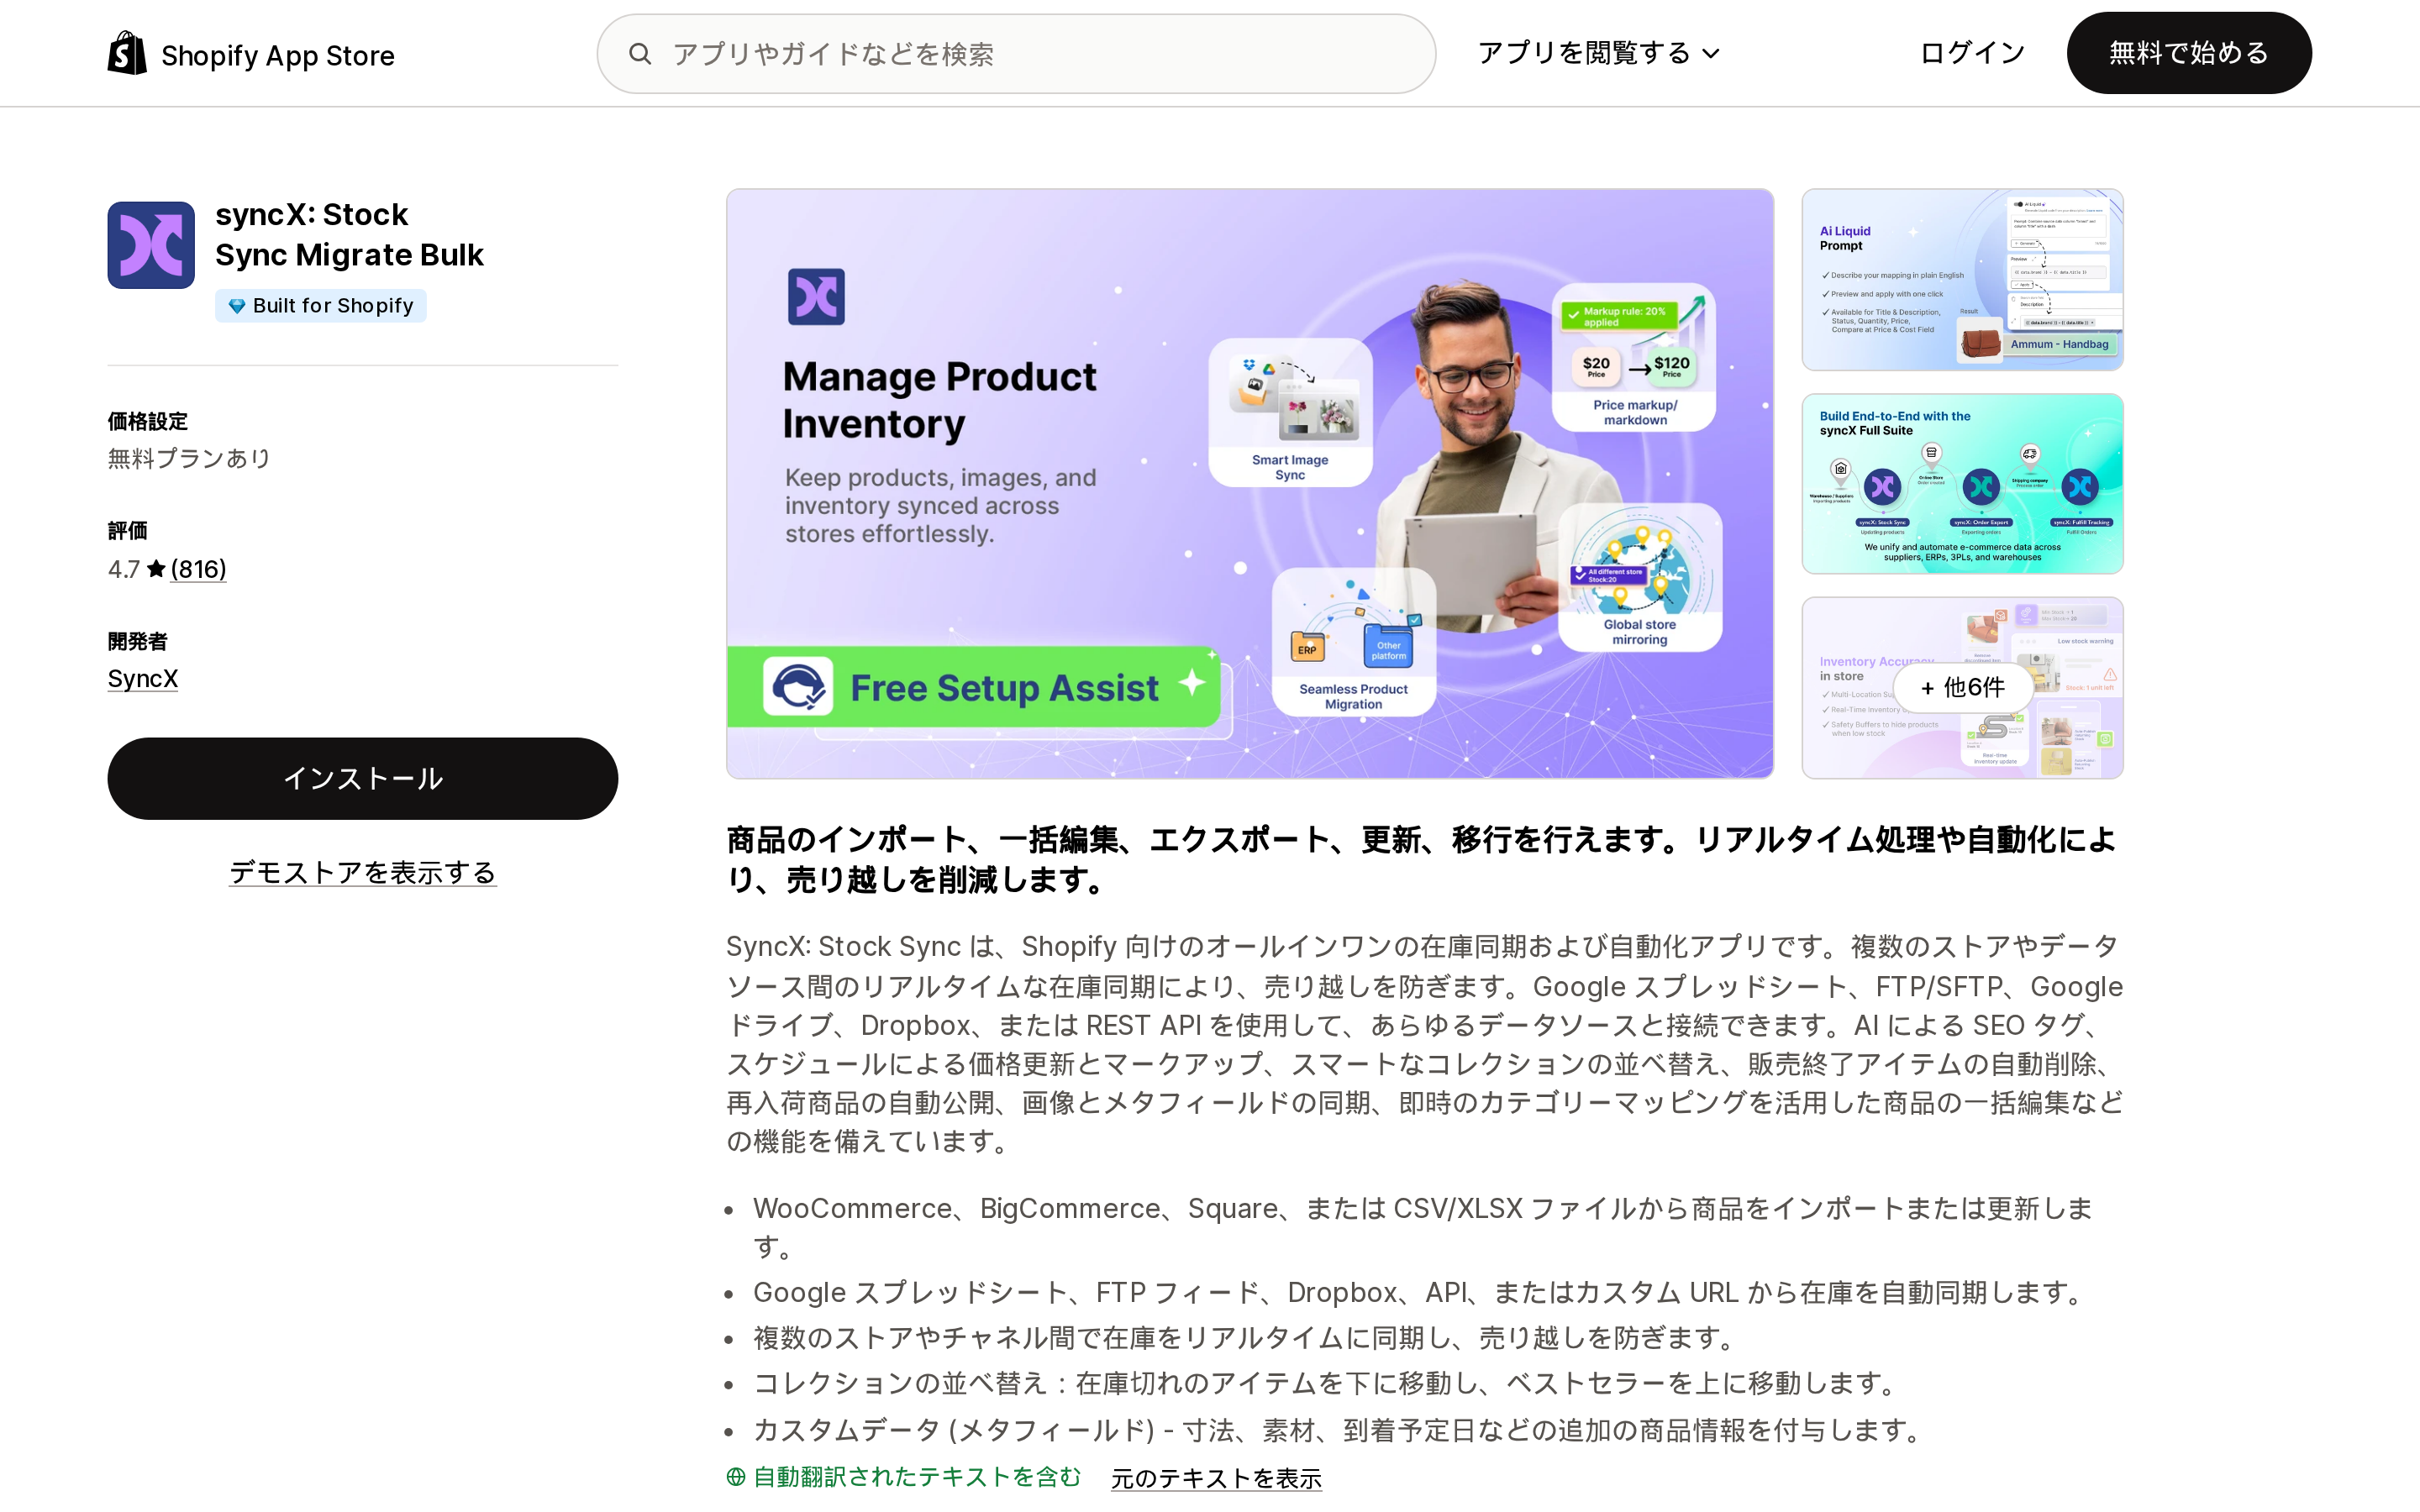This screenshot has width=2420, height=1512.
Task: Click the 無料プランあり pricing text
Action: click(190, 459)
